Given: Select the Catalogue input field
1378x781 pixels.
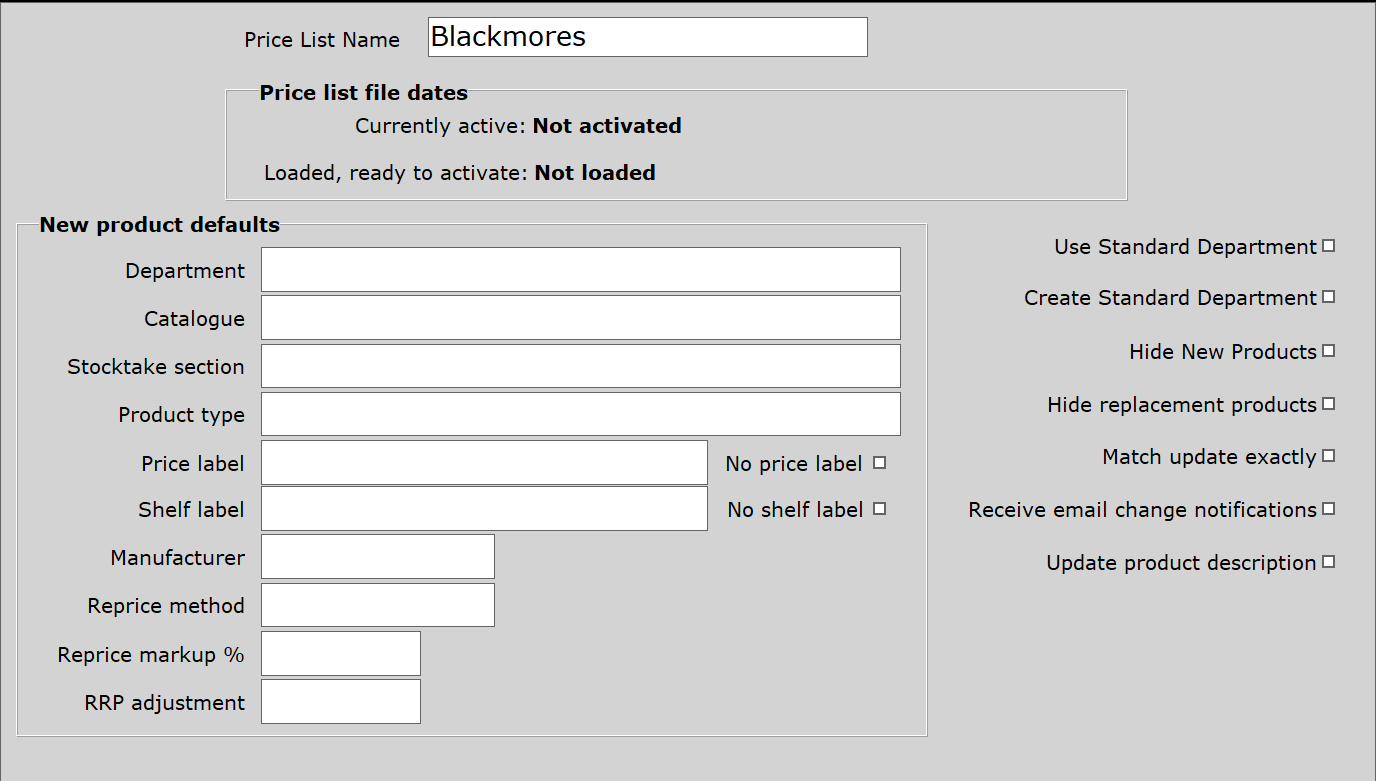Looking at the screenshot, I should click(x=580, y=318).
